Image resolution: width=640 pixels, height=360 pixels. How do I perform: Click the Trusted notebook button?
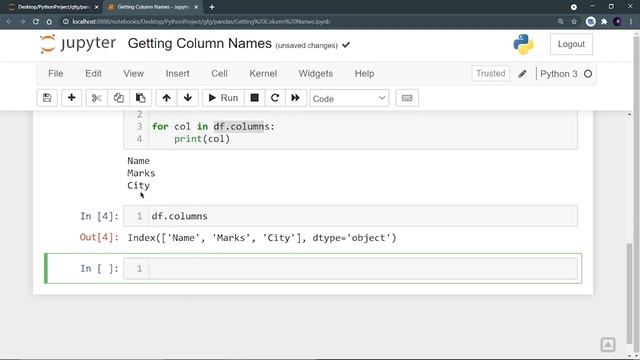[x=491, y=73]
